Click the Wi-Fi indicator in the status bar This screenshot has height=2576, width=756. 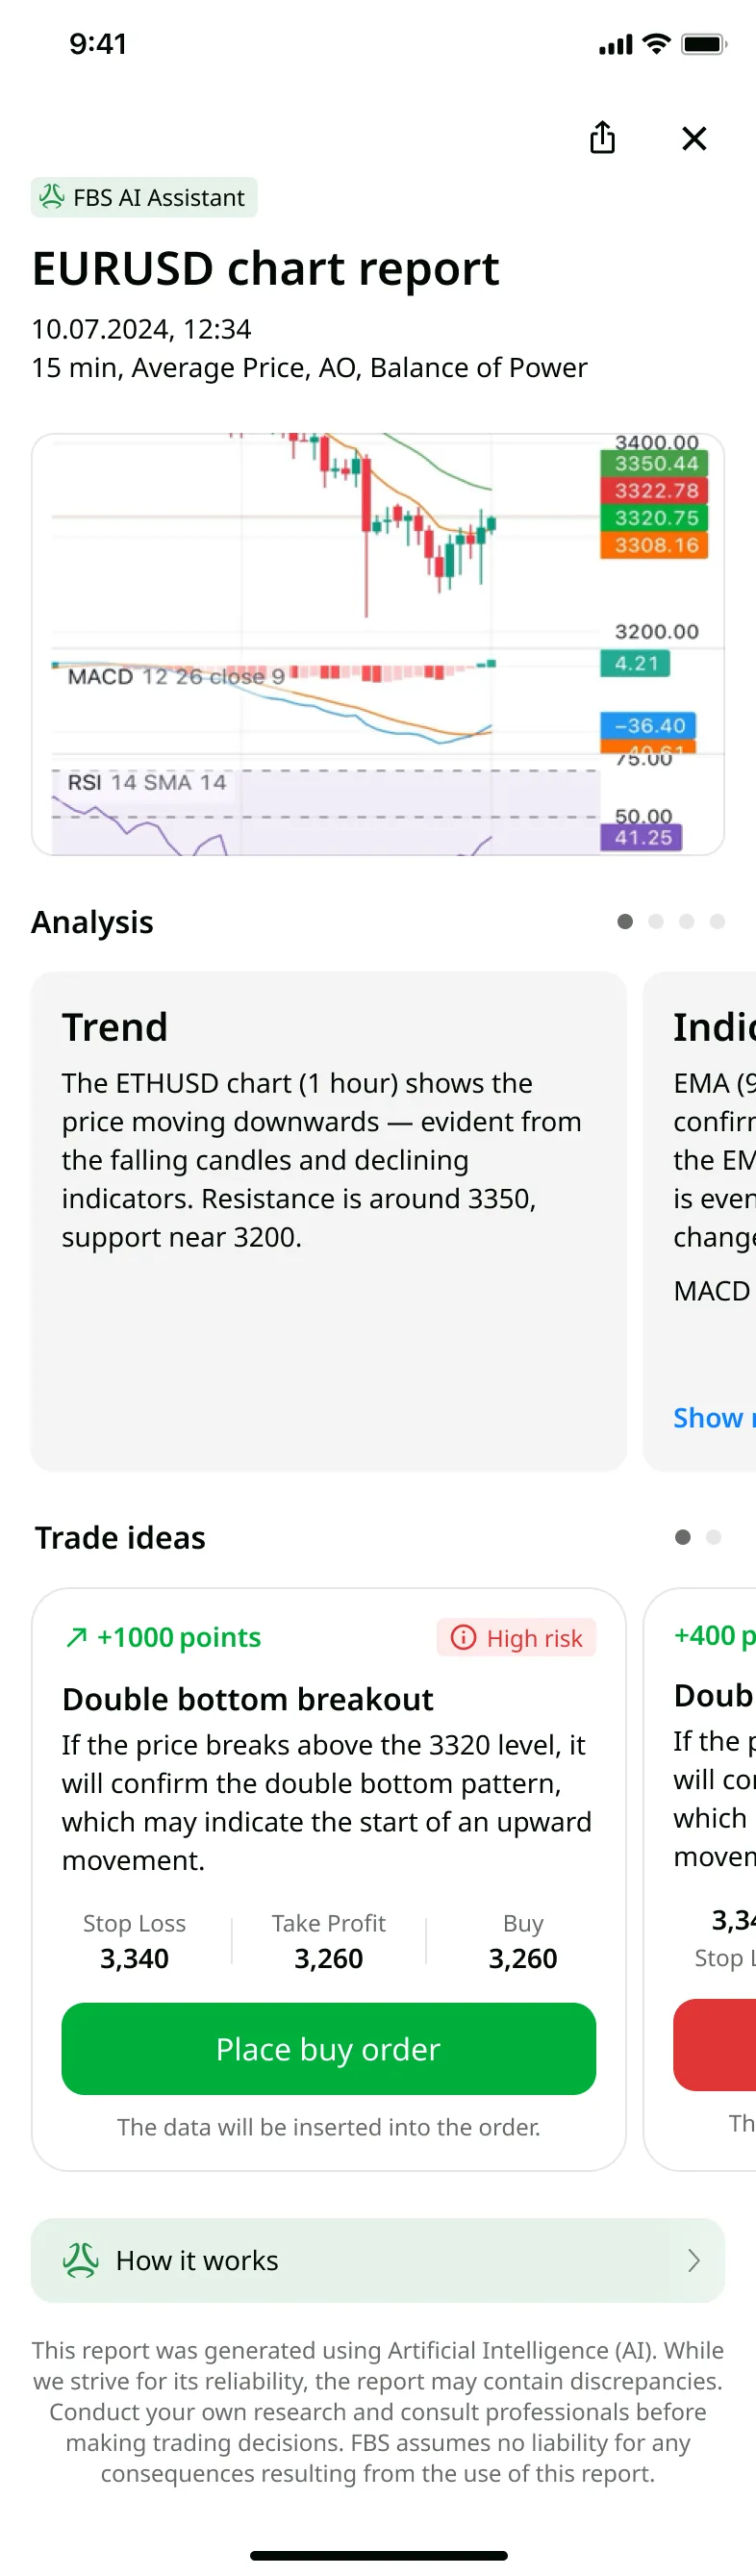tap(658, 44)
